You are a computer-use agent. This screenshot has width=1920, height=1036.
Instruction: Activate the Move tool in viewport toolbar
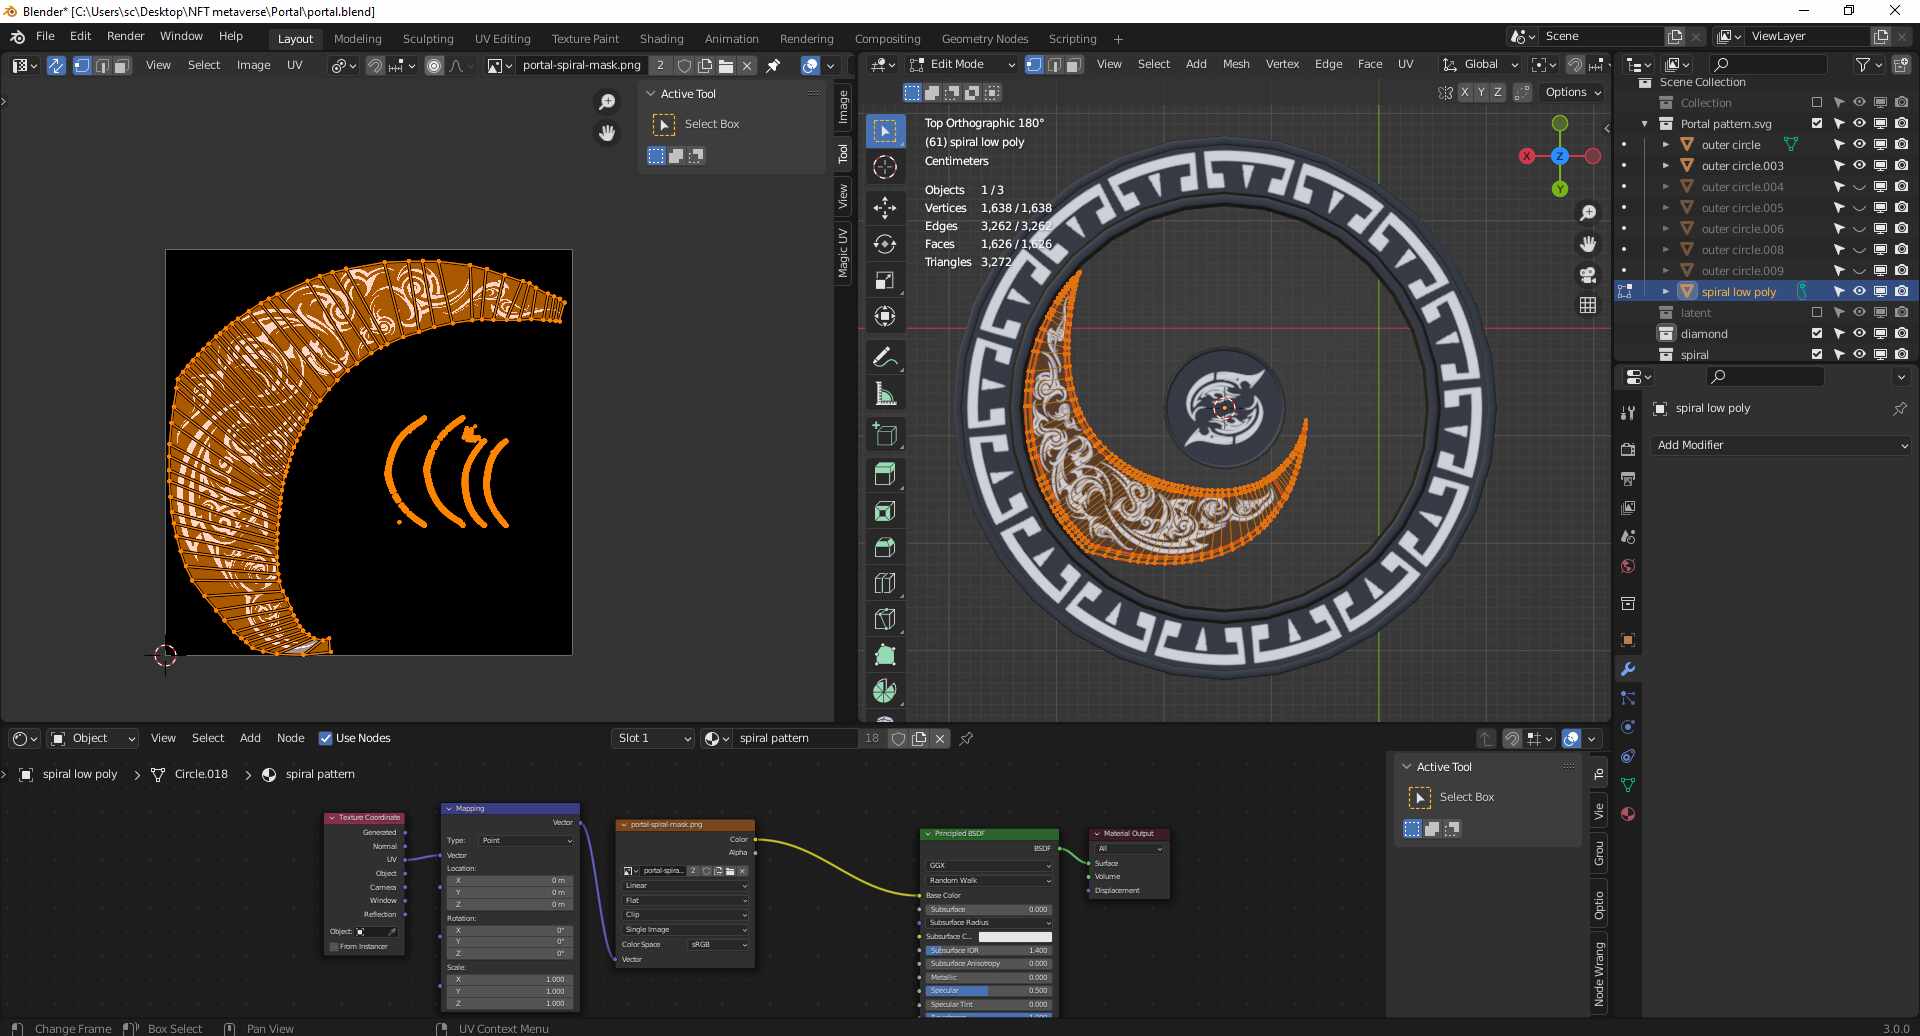(x=885, y=208)
